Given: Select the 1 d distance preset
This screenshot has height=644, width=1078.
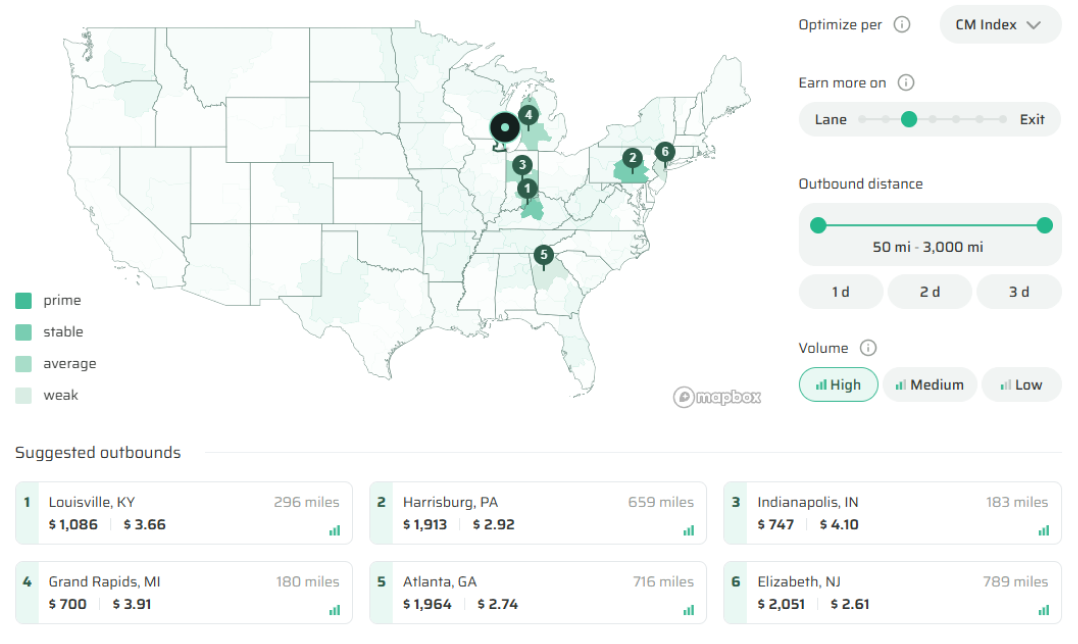Looking at the screenshot, I should (840, 292).
